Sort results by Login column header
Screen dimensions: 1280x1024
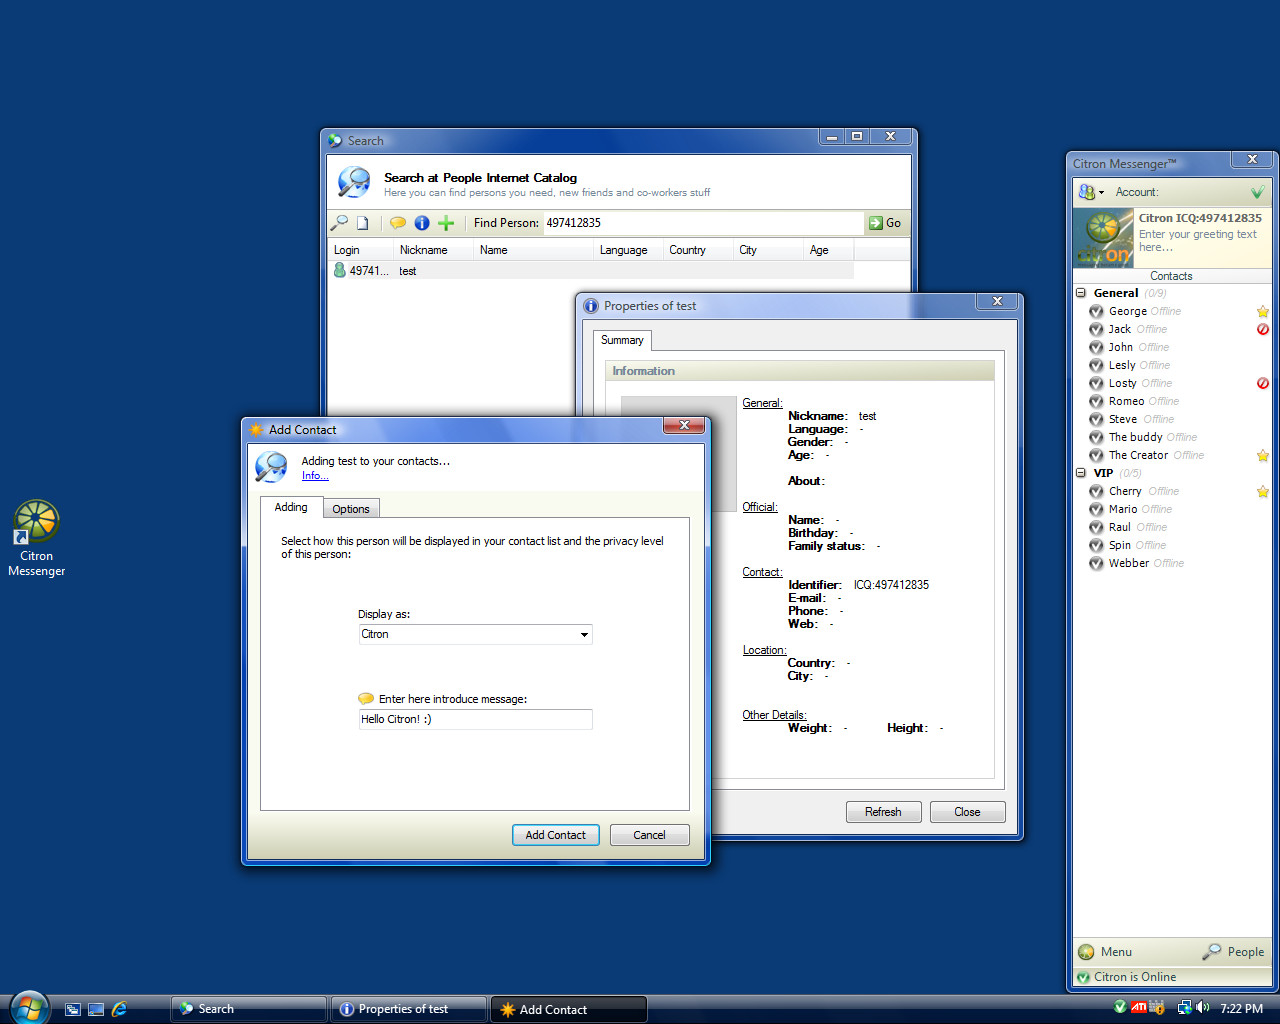pyautogui.click(x=360, y=250)
